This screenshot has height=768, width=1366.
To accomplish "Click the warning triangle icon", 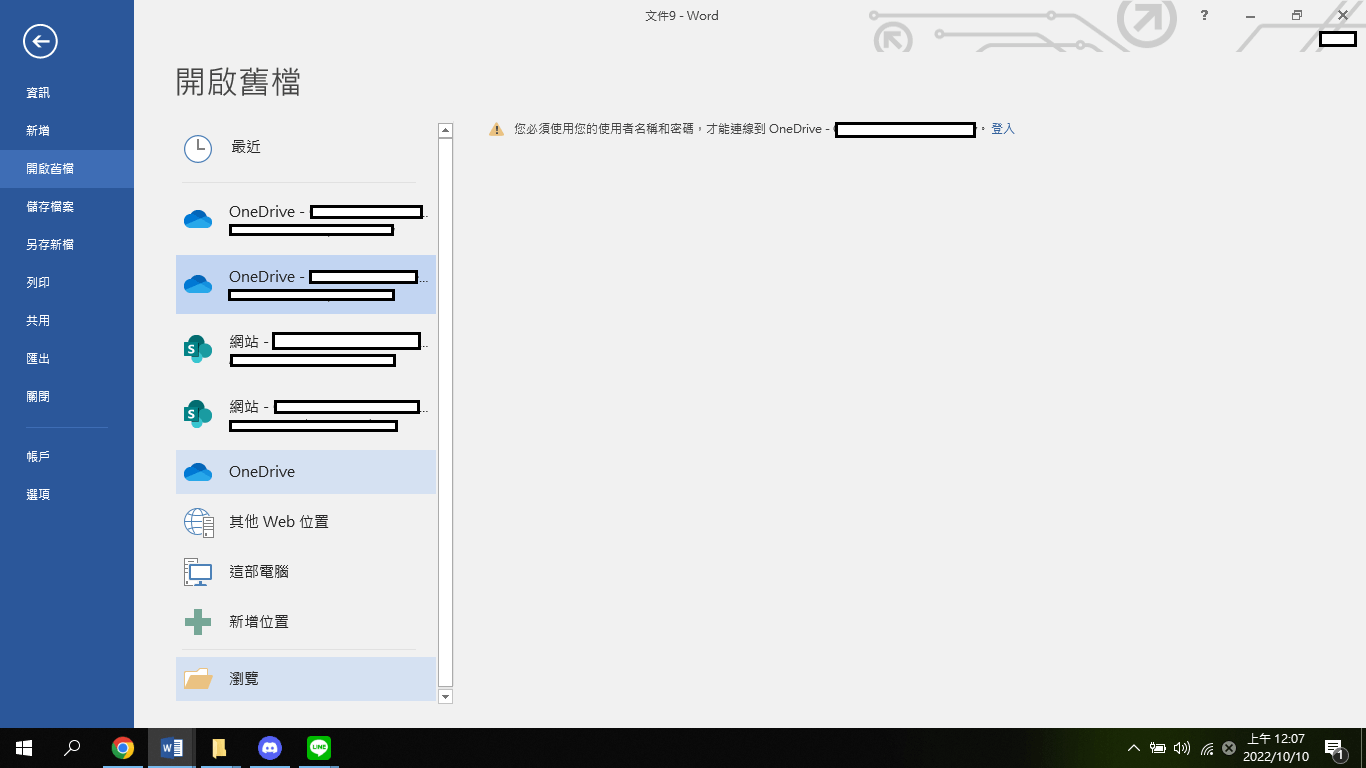I will coord(496,129).
